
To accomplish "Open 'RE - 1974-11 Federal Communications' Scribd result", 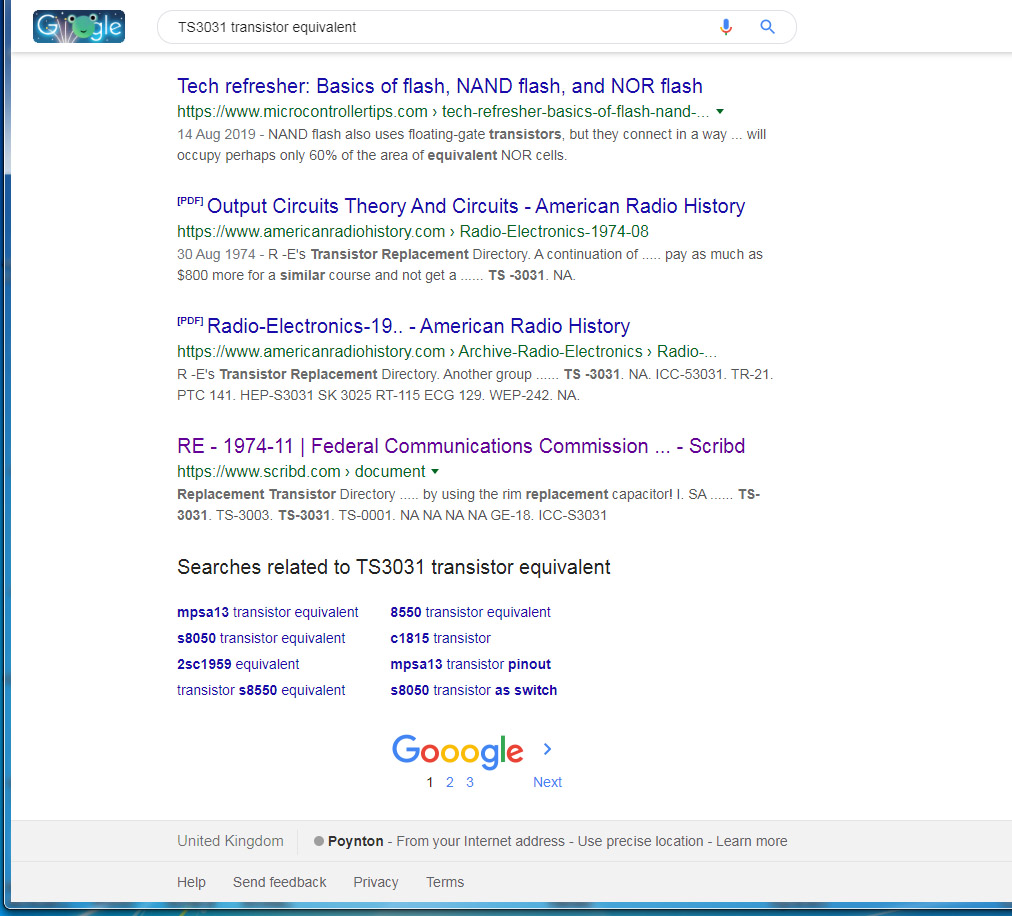I will coord(461,446).
